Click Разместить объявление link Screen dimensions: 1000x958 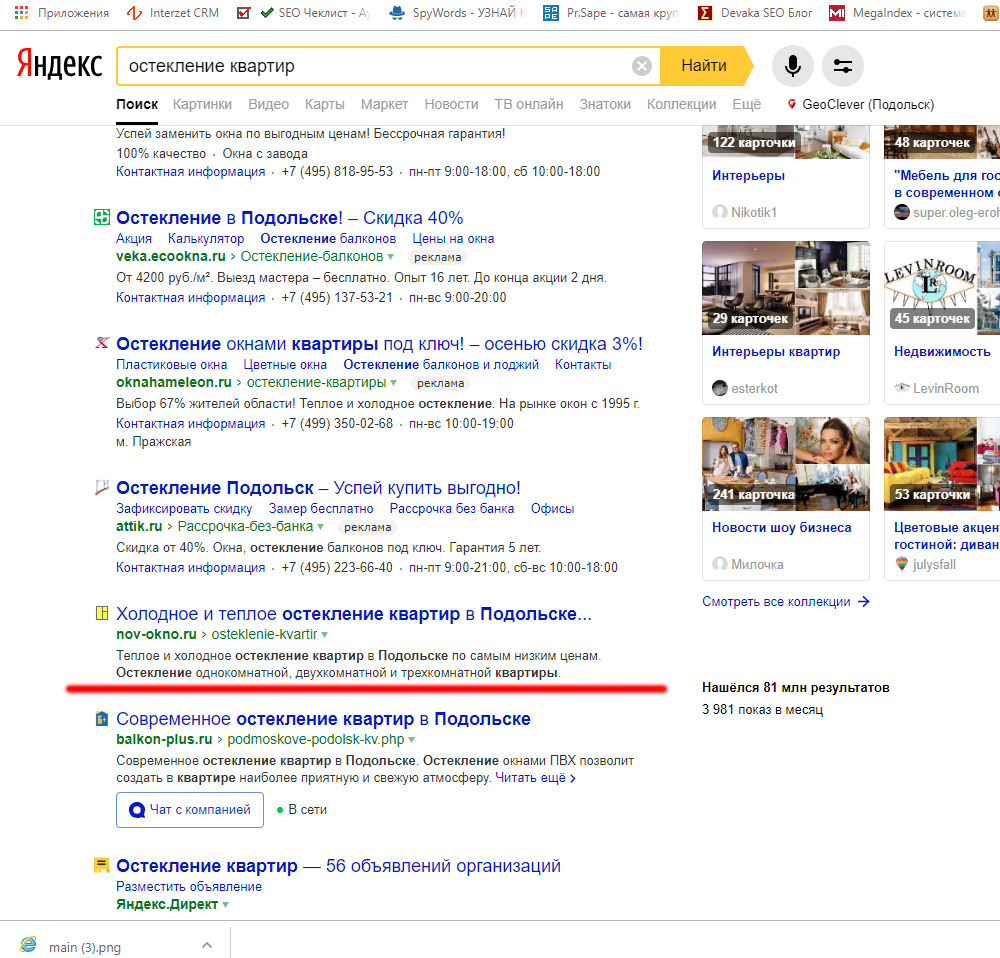tap(189, 887)
